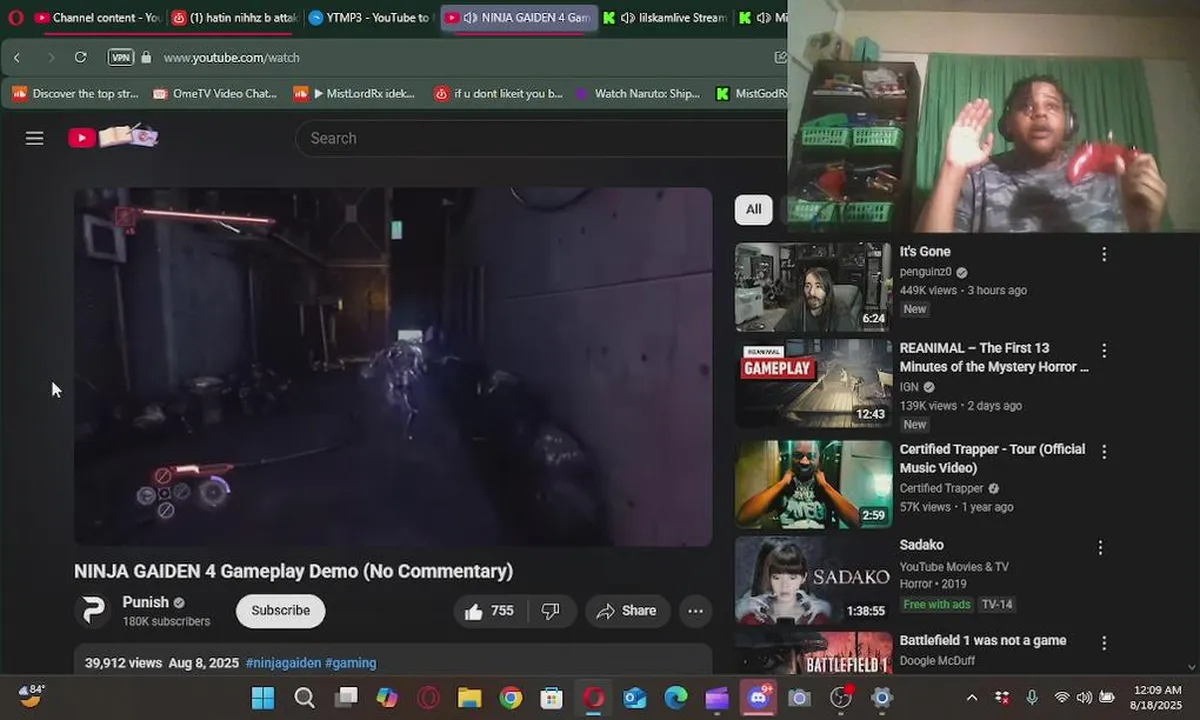This screenshot has width=1200, height=720.
Task: Switch to the YTMP3 tab
Action: point(370,18)
